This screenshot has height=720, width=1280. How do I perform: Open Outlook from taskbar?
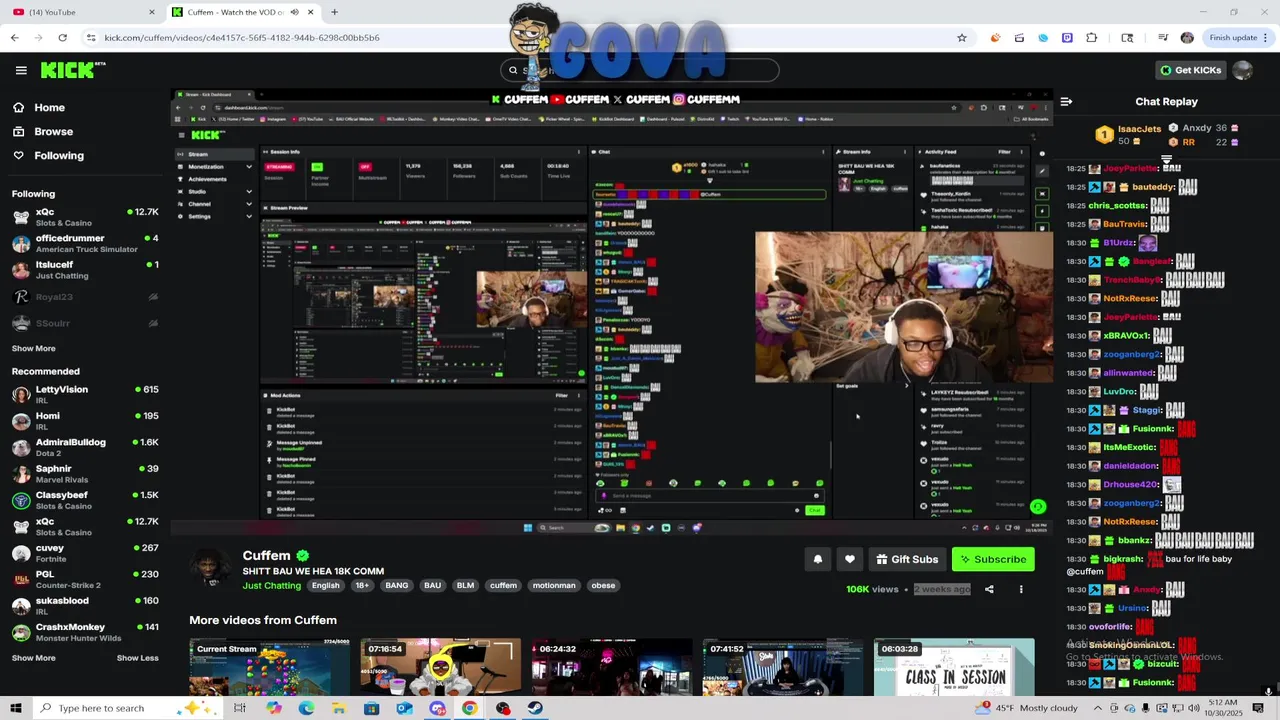(x=404, y=708)
